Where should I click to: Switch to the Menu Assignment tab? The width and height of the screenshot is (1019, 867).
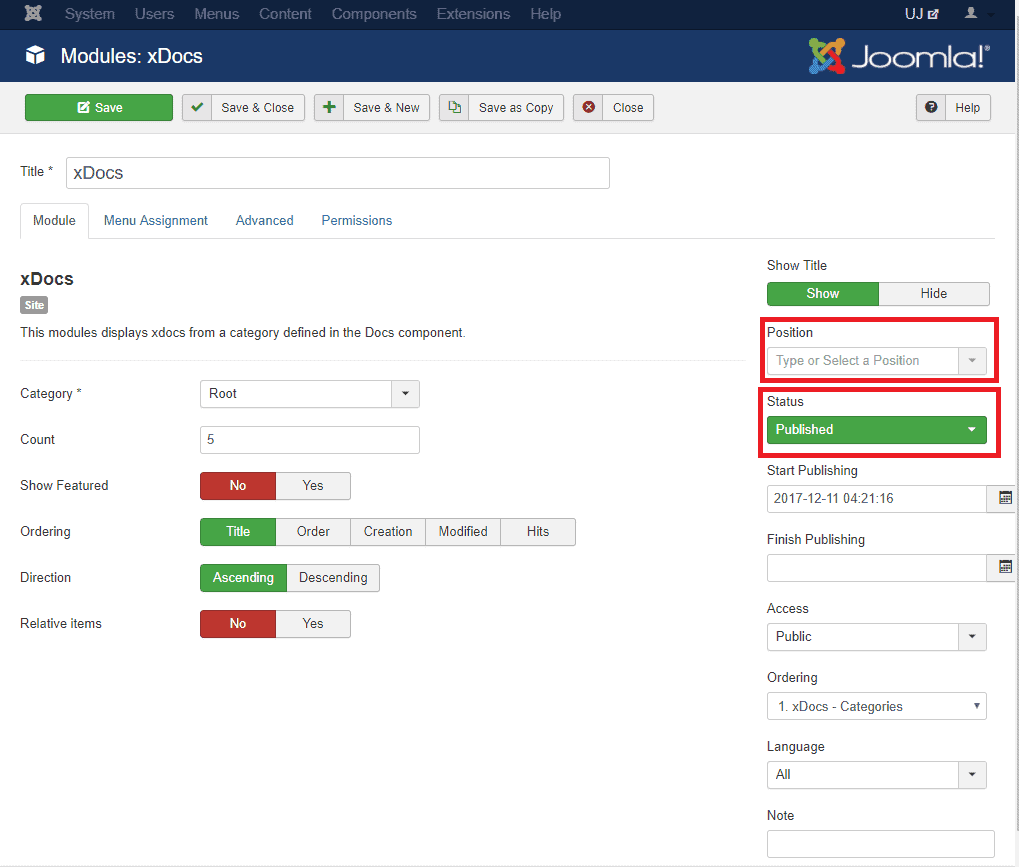[x=156, y=221]
